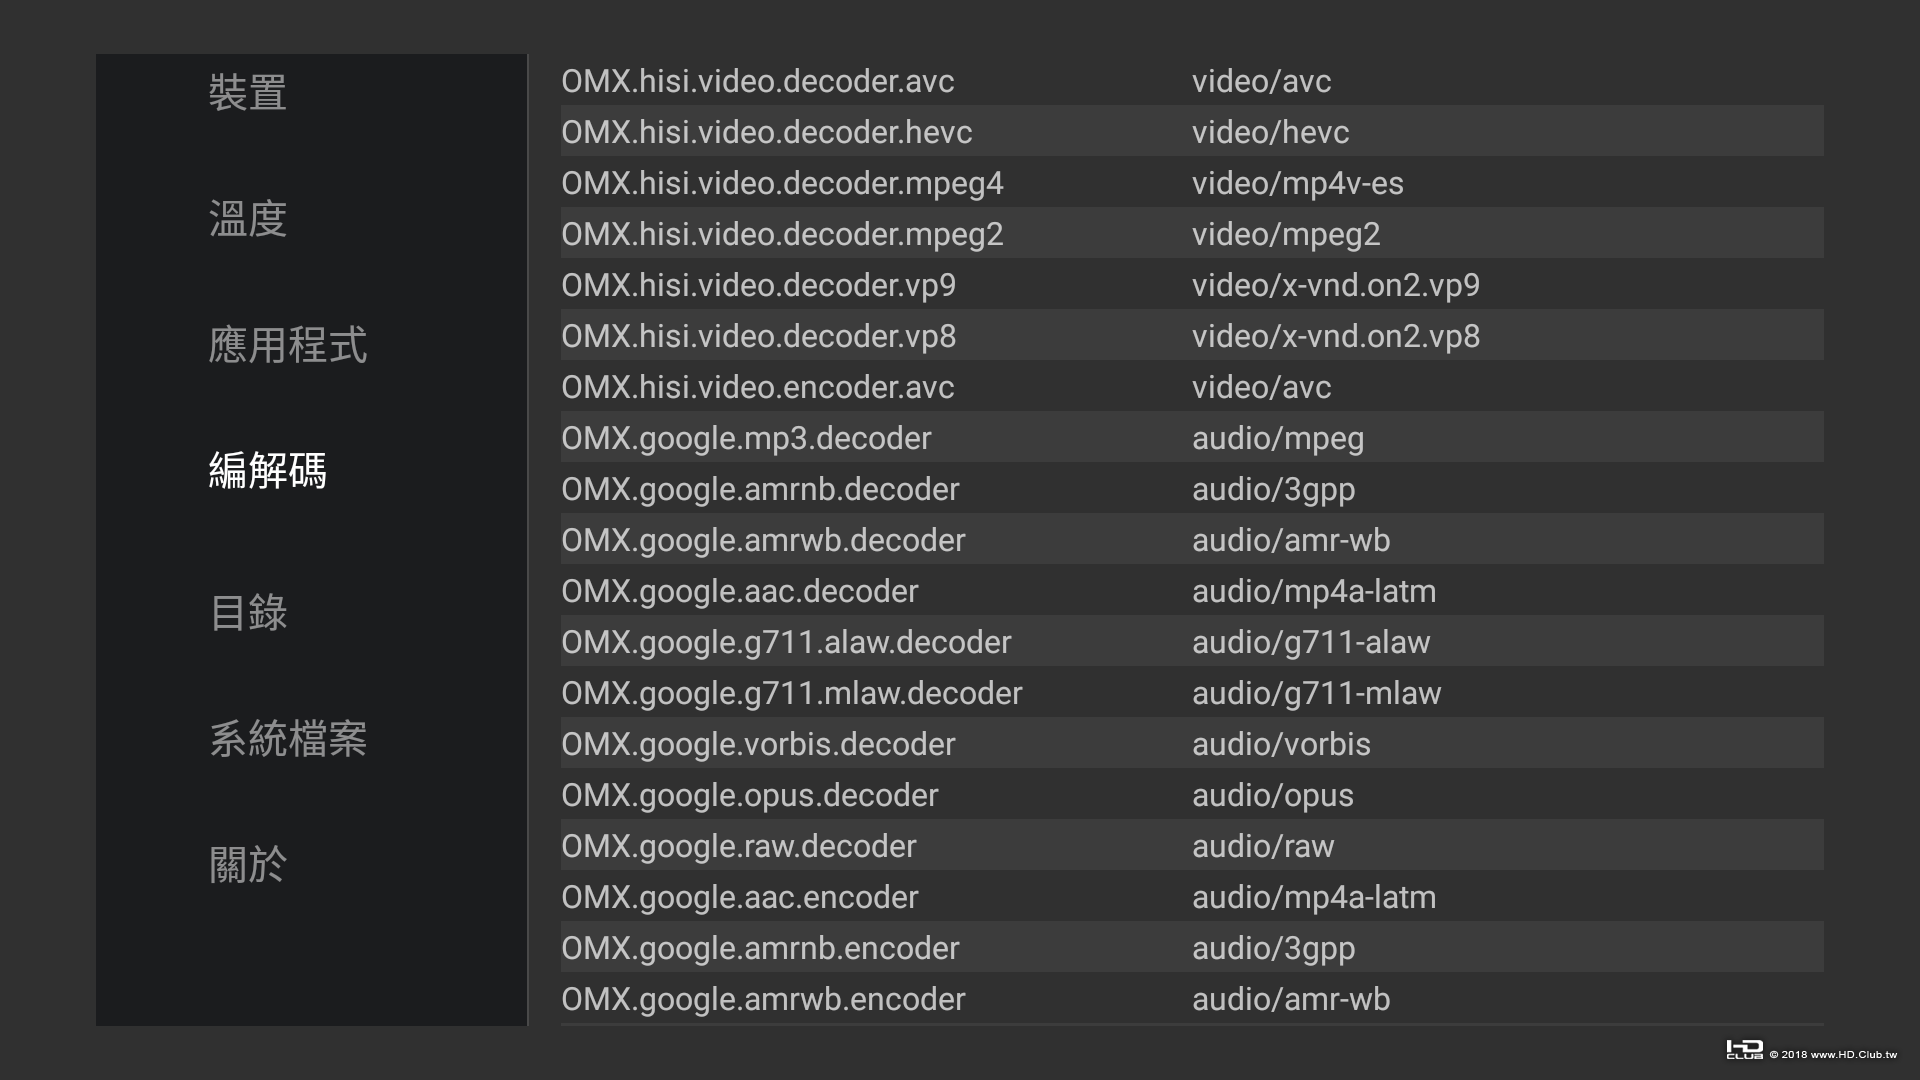Select the OMX.google.aac.decoder row
Image resolution: width=1920 pixels, height=1080 pixels.
click(x=739, y=591)
